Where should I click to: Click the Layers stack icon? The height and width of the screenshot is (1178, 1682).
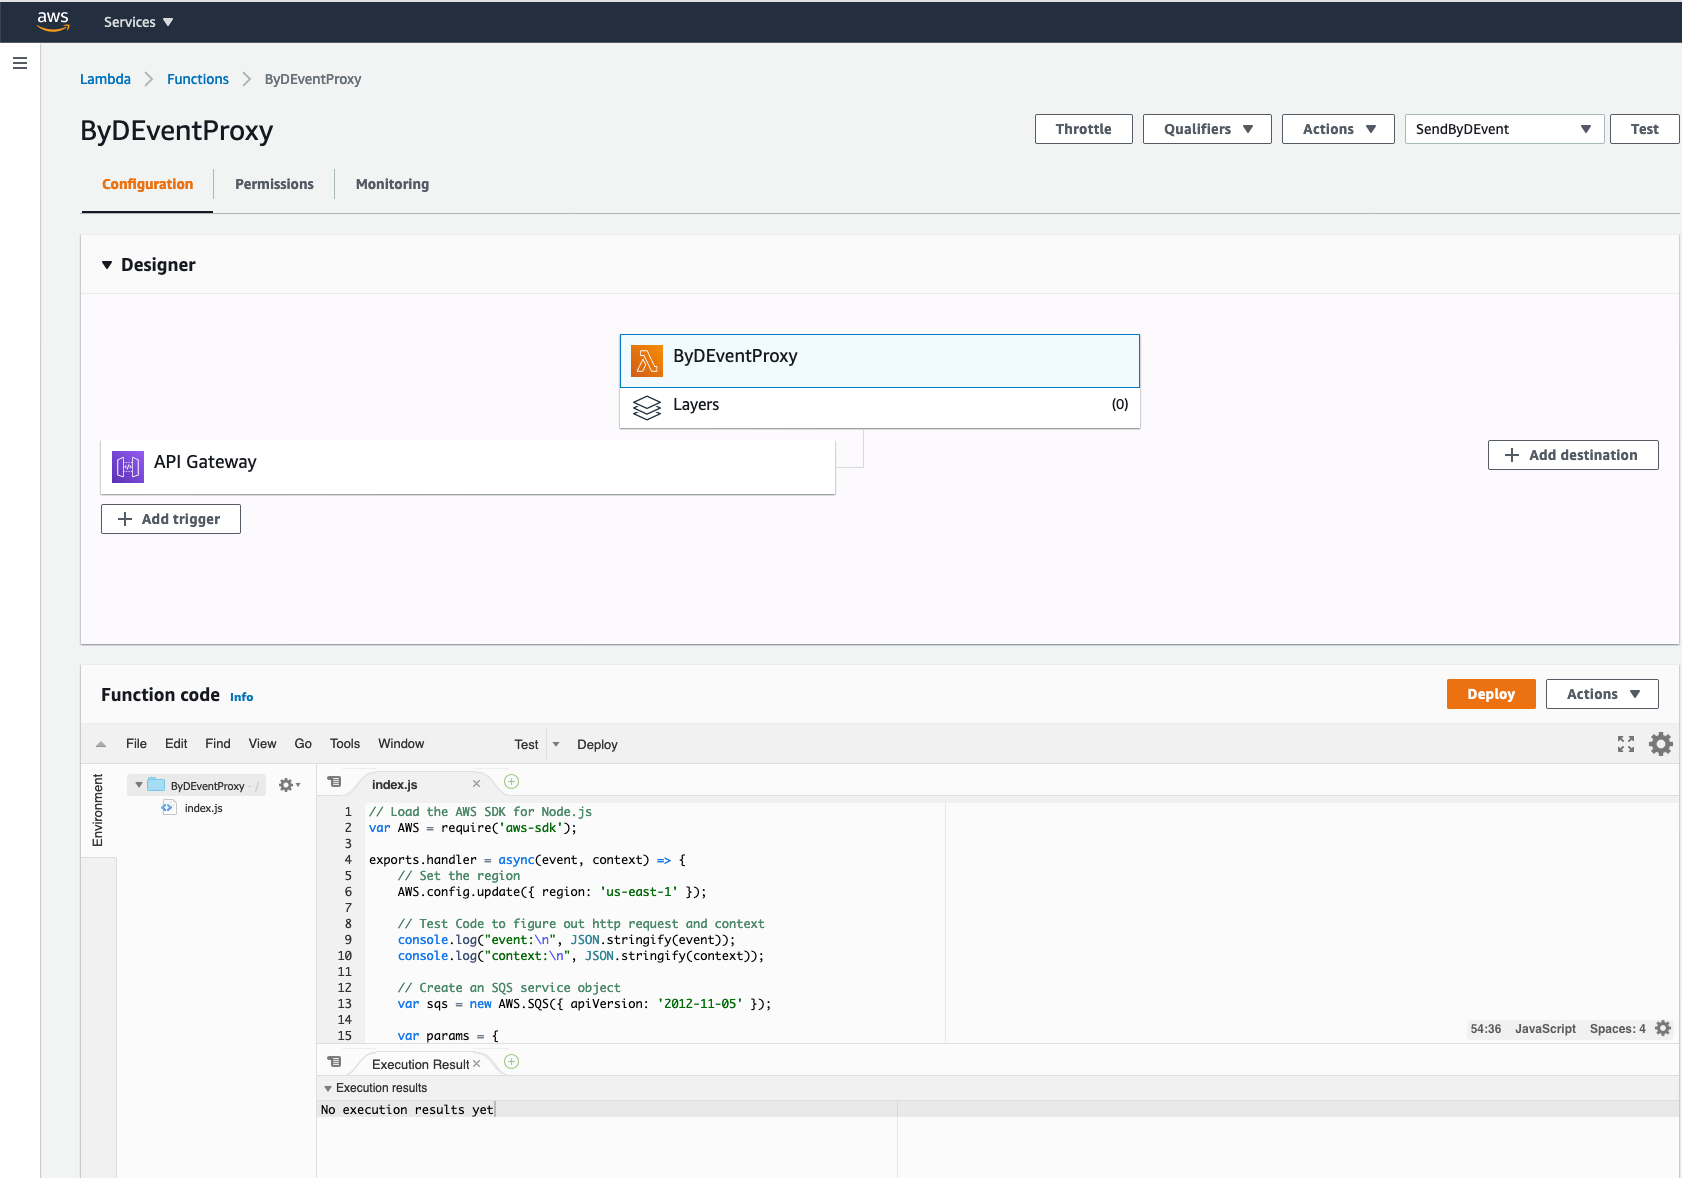point(647,407)
